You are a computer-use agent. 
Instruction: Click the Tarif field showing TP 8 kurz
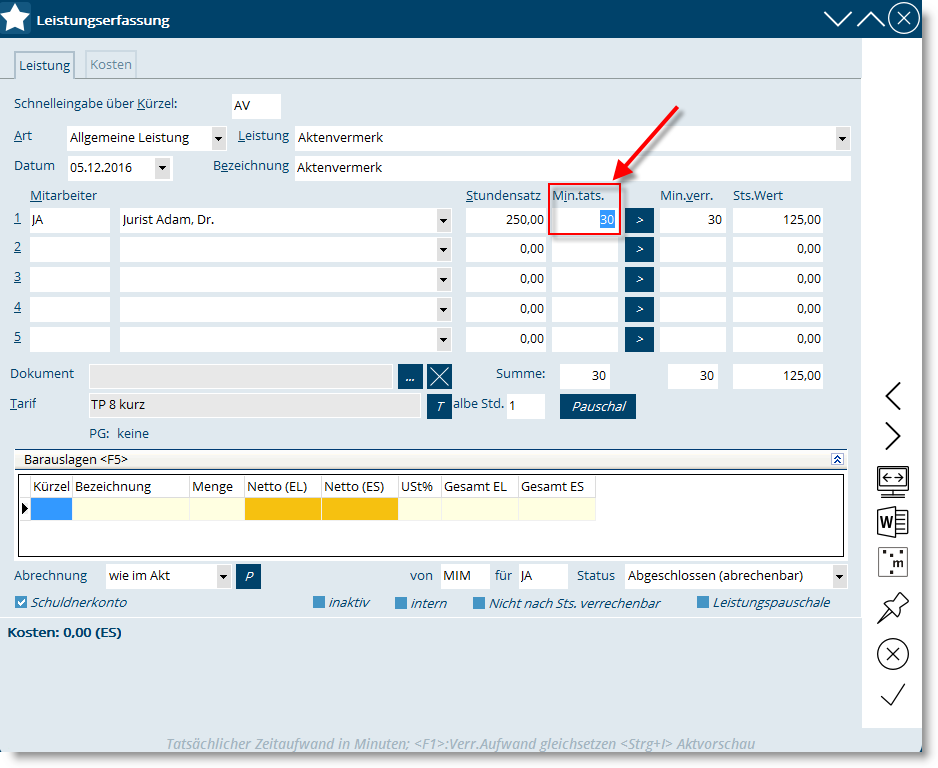[x=255, y=406]
